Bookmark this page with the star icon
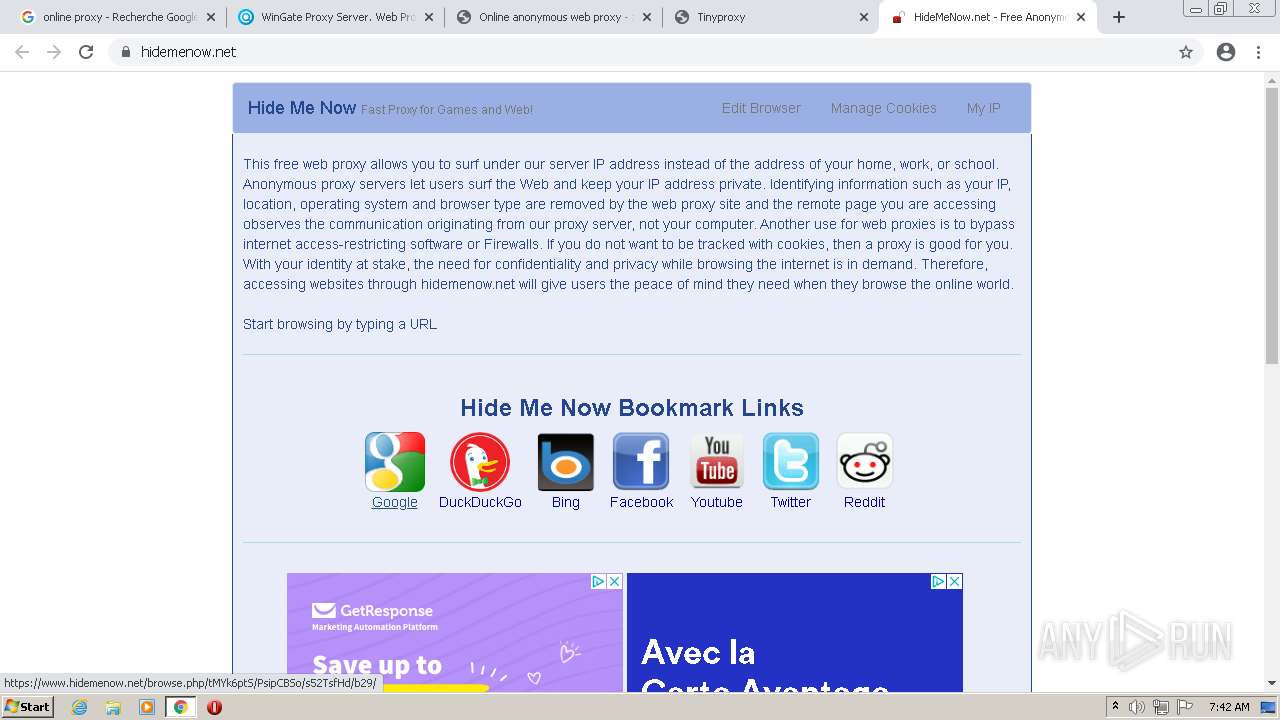The image size is (1280, 720). (x=1186, y=52)
